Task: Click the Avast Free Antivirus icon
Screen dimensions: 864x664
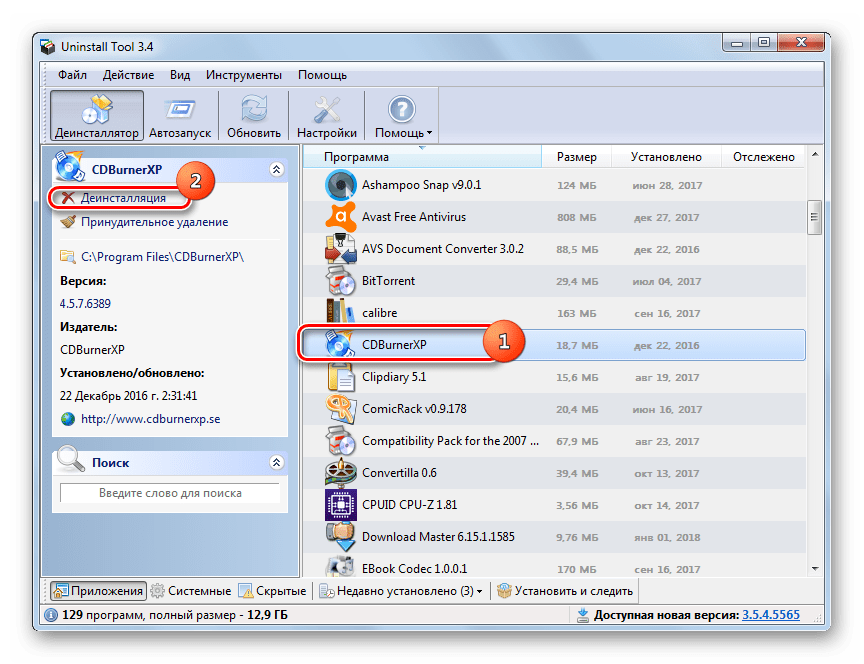Action: point(341,217)
